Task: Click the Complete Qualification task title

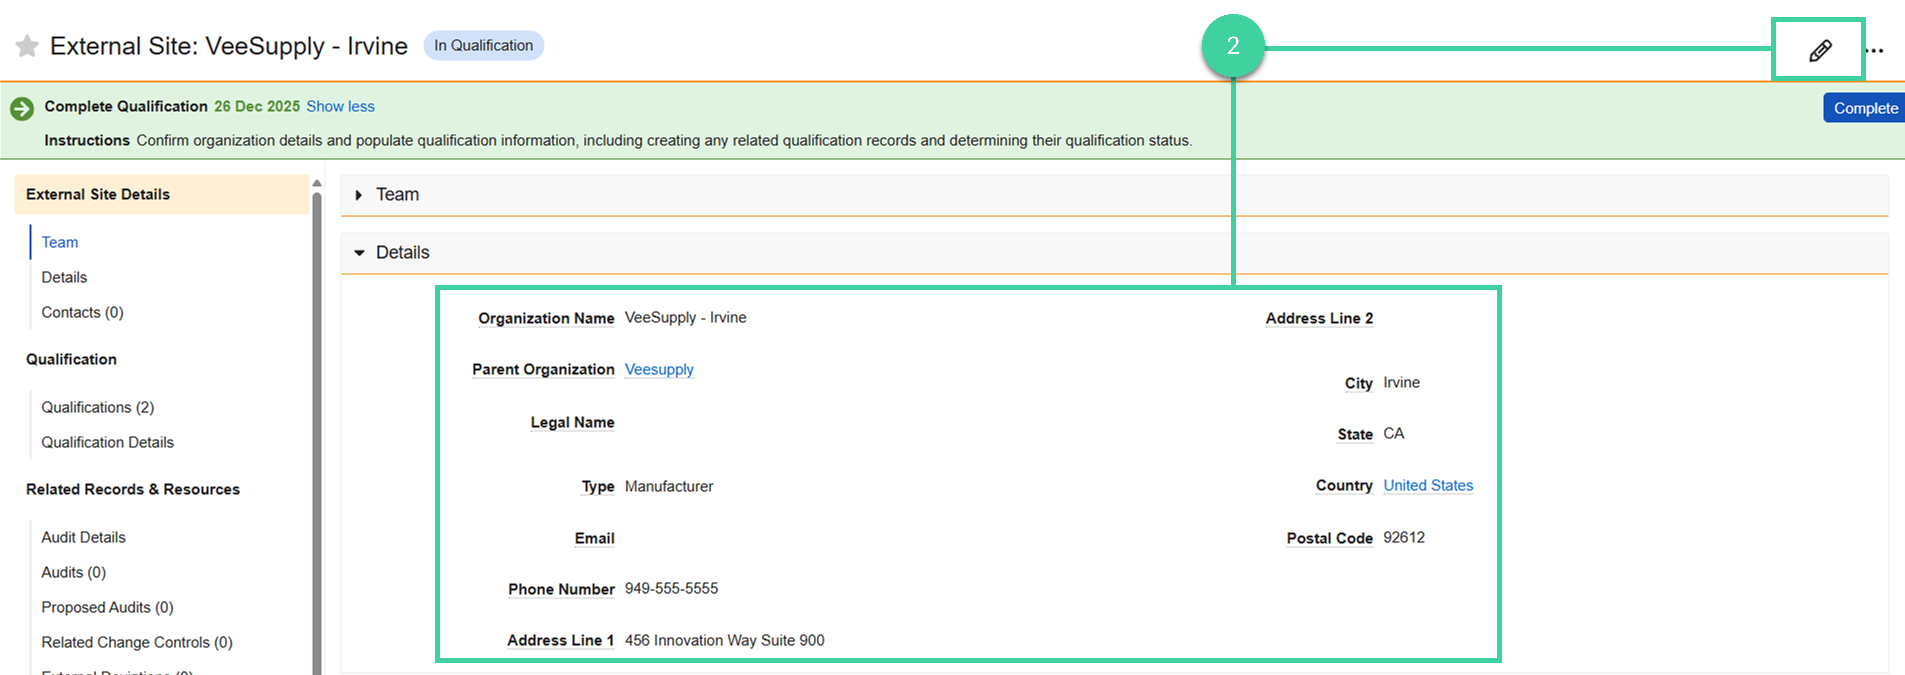Action: point(126,106)
